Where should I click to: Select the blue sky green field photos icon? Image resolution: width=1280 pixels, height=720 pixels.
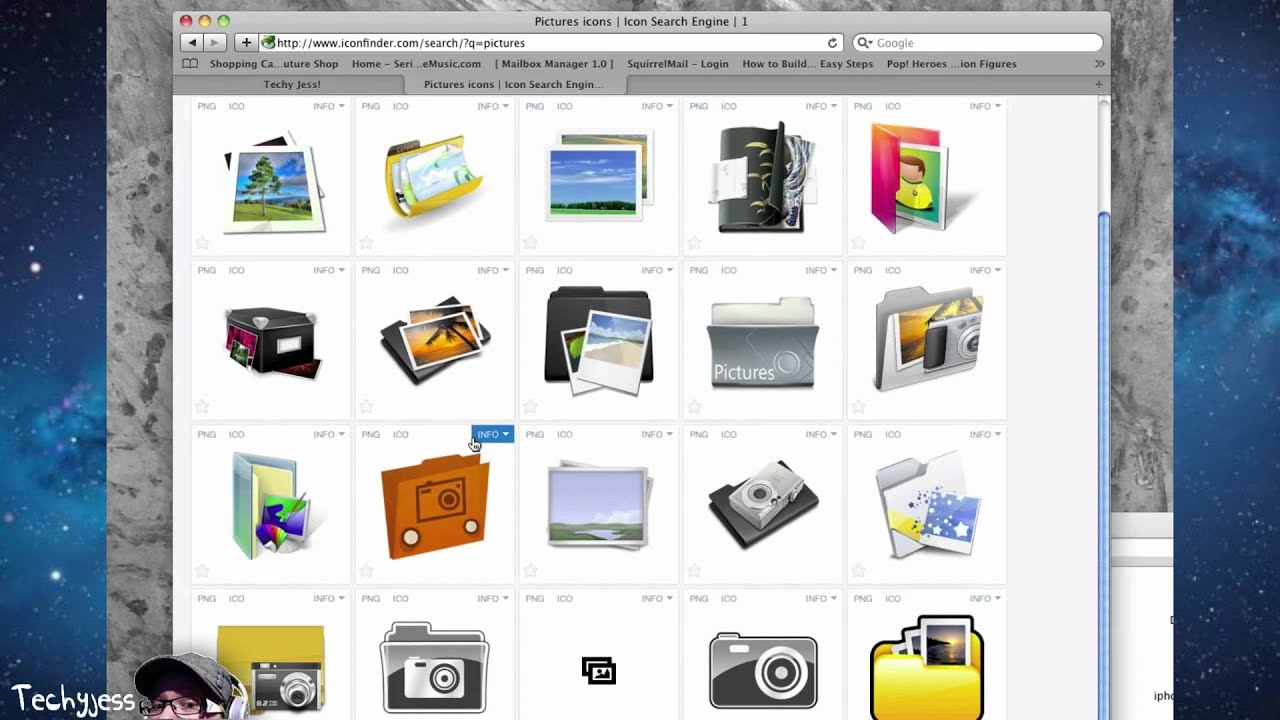pyautogui.click(x=598, y=177)
